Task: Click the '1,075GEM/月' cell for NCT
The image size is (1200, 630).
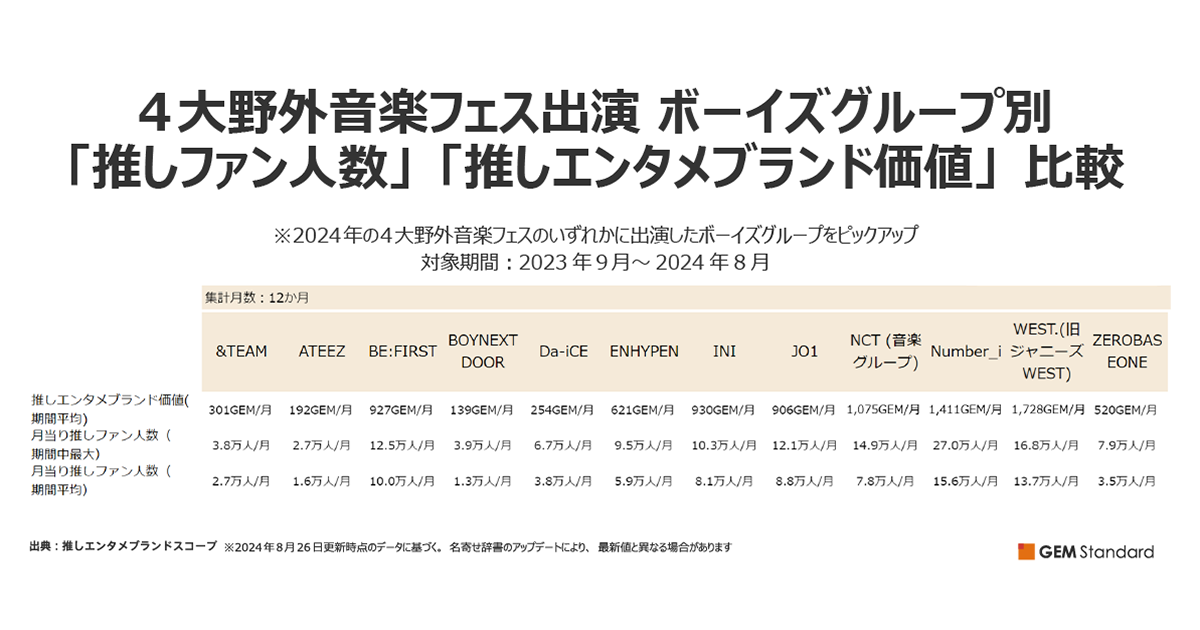Action: [x=882, y=409]
